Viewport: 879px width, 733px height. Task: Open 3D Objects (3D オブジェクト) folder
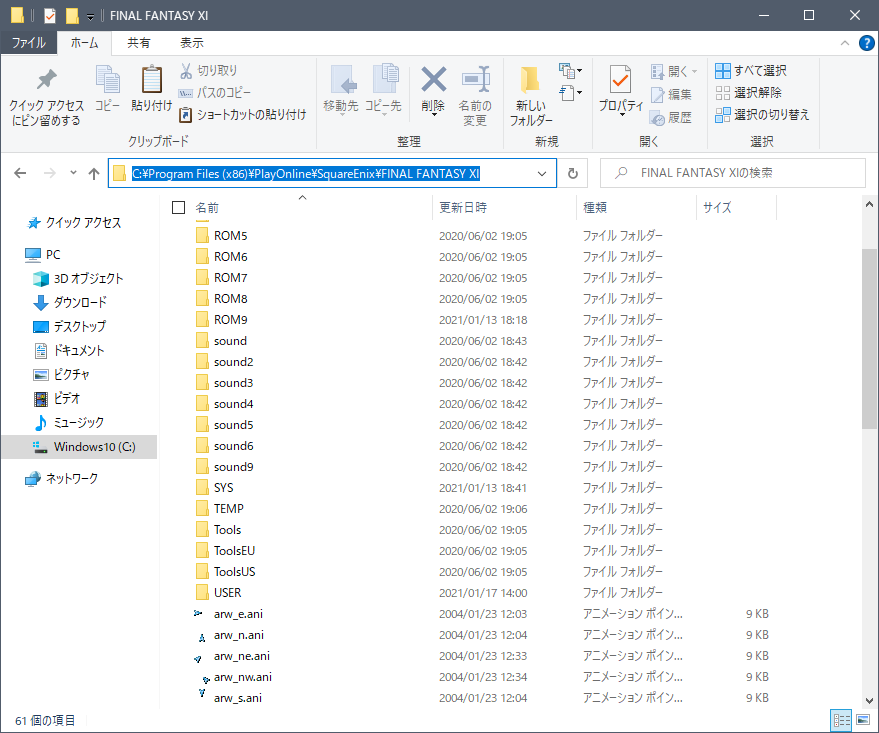point(78,279)
